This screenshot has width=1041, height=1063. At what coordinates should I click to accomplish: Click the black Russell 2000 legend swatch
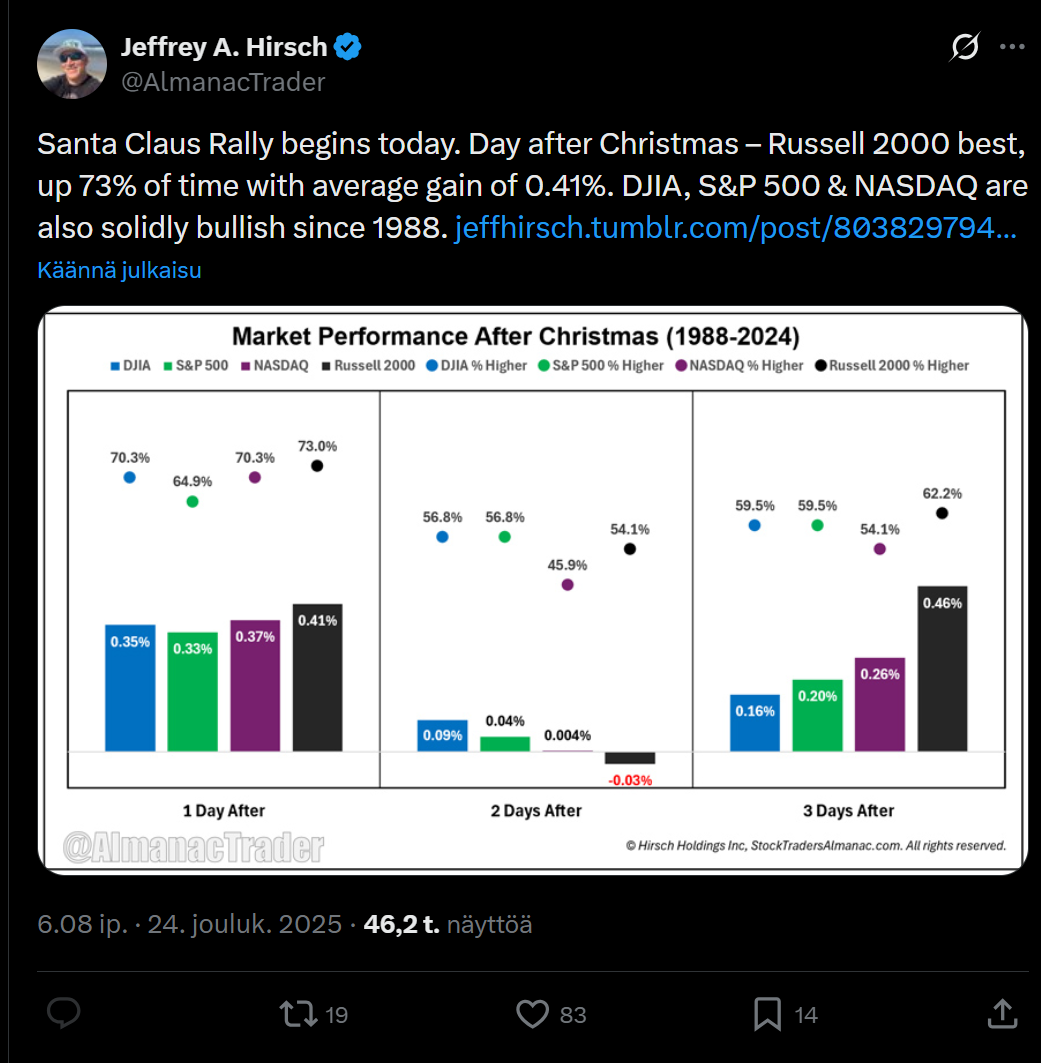[x=327, y=366]
